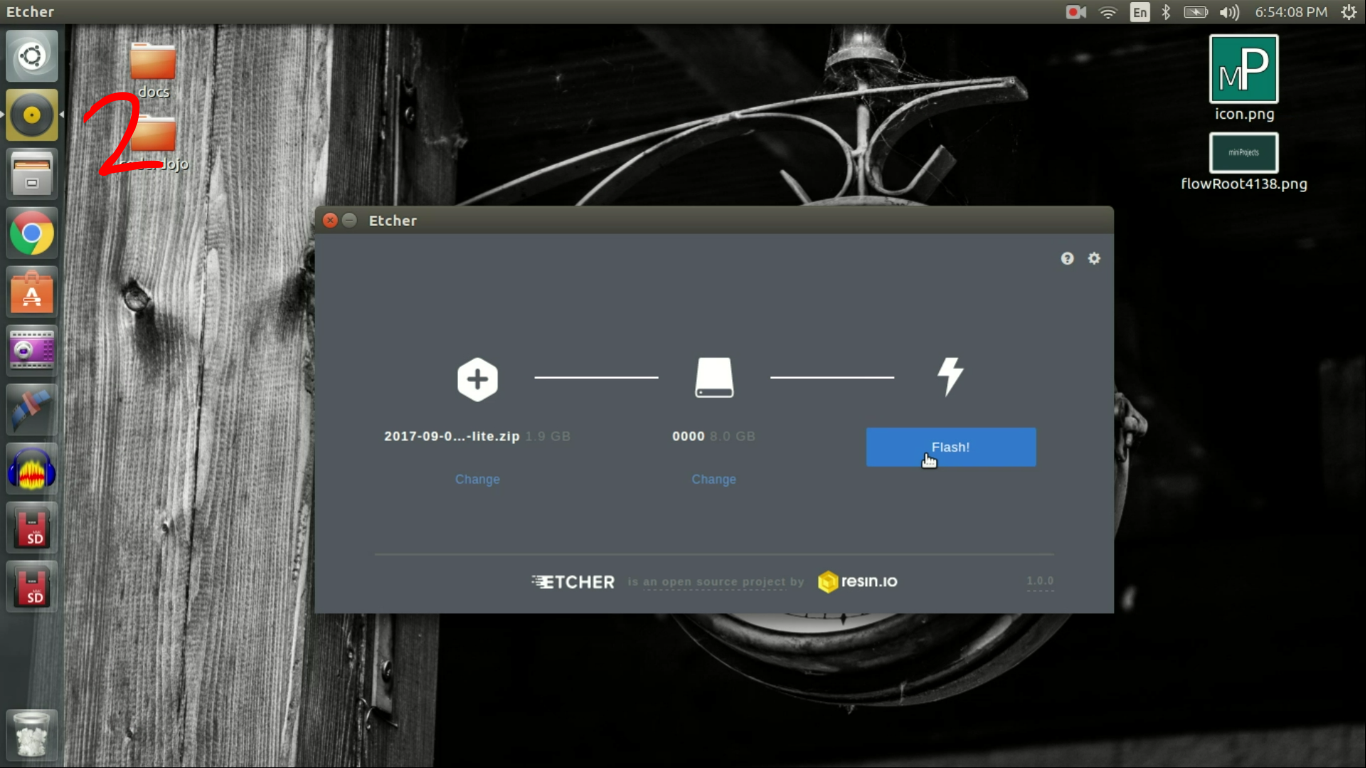Open the Files manager from launcher

click(x=32, y=174)
